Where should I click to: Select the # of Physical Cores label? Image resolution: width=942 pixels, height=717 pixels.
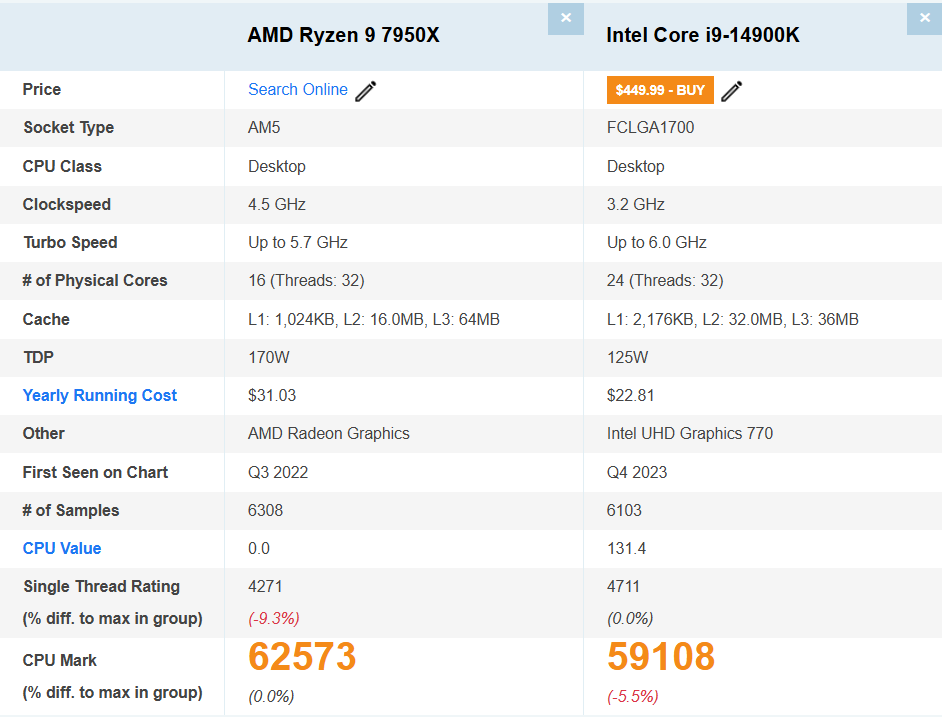[x=95, y=281]
